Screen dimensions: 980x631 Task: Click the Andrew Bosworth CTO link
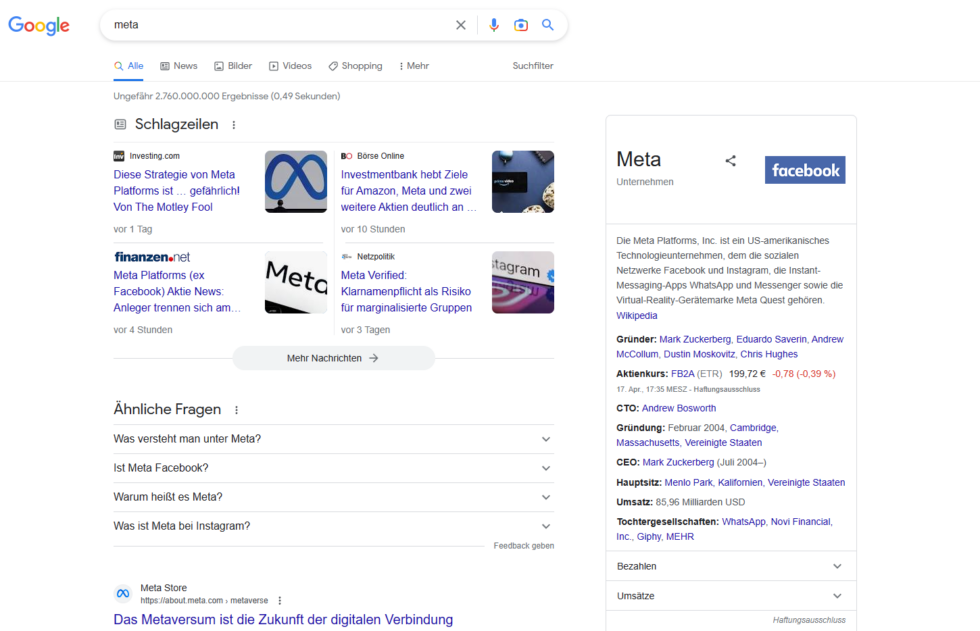pos(679,408)
